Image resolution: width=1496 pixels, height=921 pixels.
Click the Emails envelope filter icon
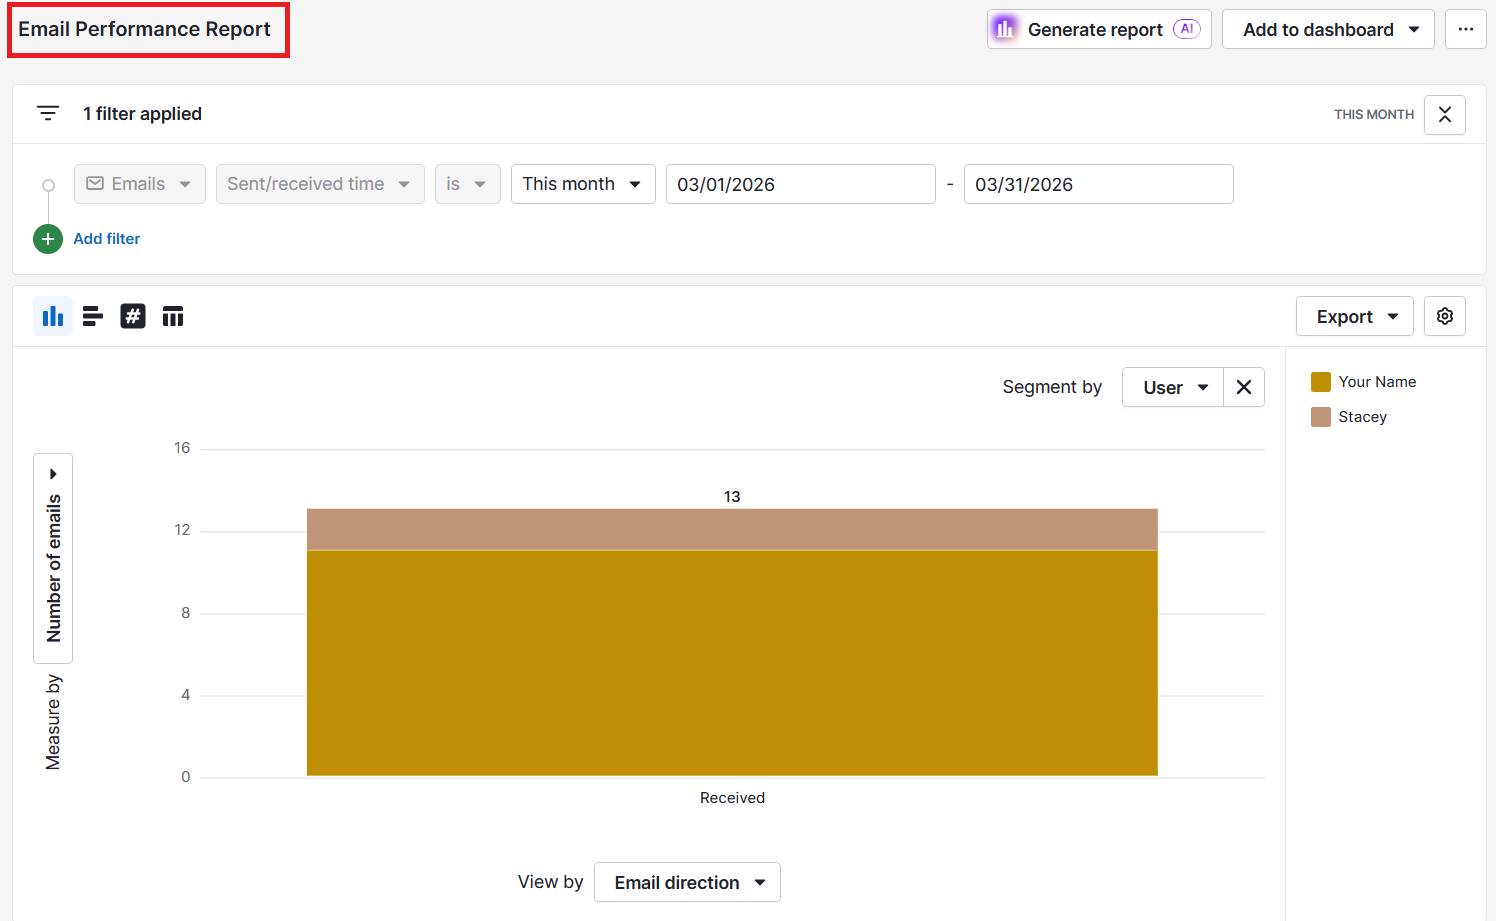click(x=95, y=184)
